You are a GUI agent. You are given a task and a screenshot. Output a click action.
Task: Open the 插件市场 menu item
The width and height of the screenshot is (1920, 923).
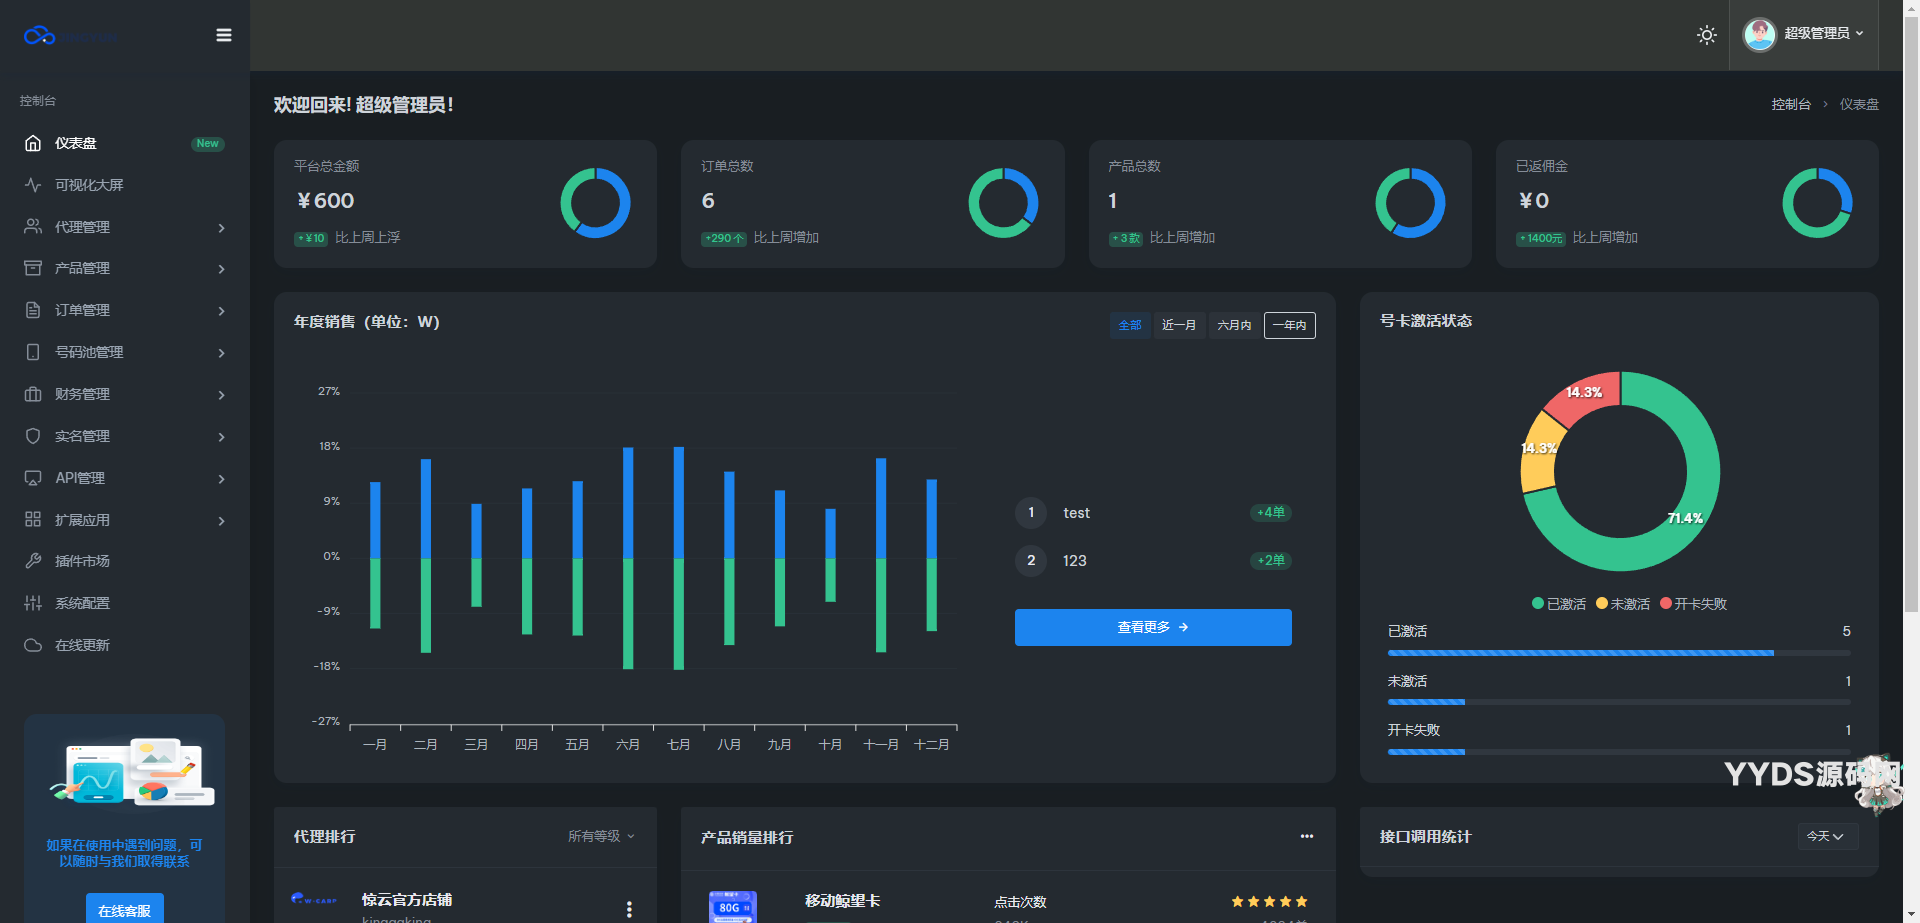[82, 561]
